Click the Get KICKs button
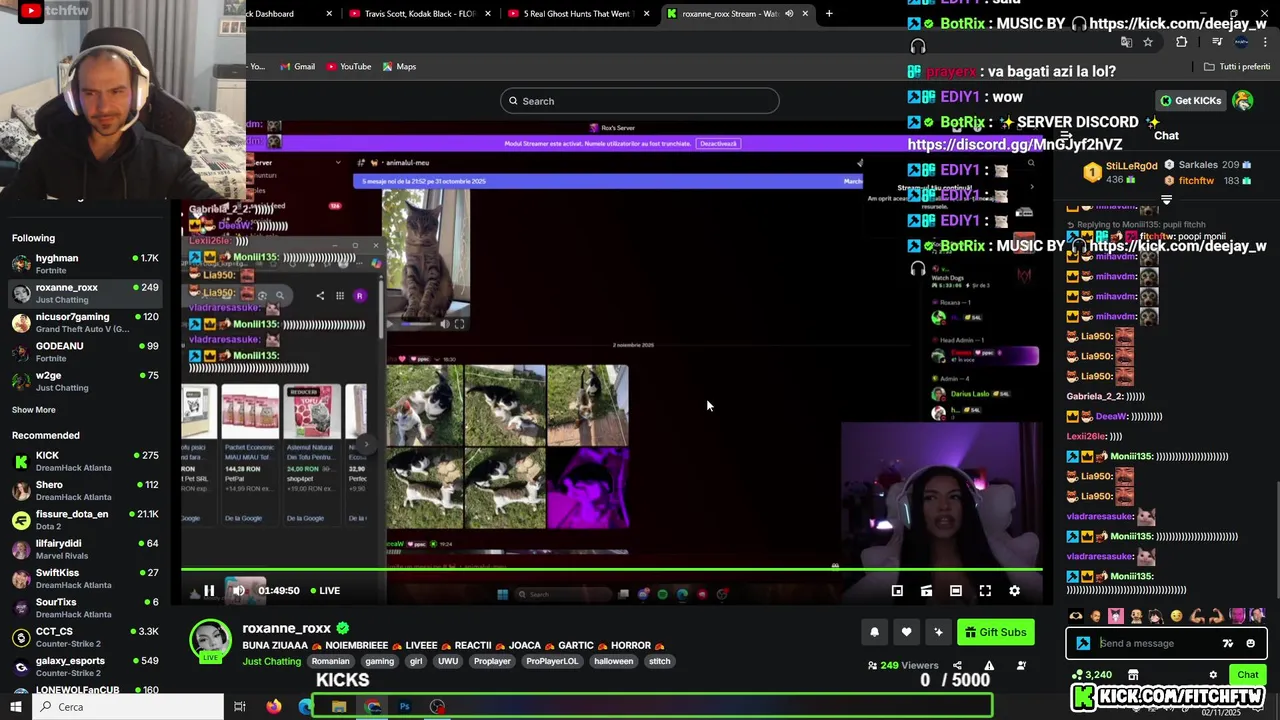 pos(1190,101)
